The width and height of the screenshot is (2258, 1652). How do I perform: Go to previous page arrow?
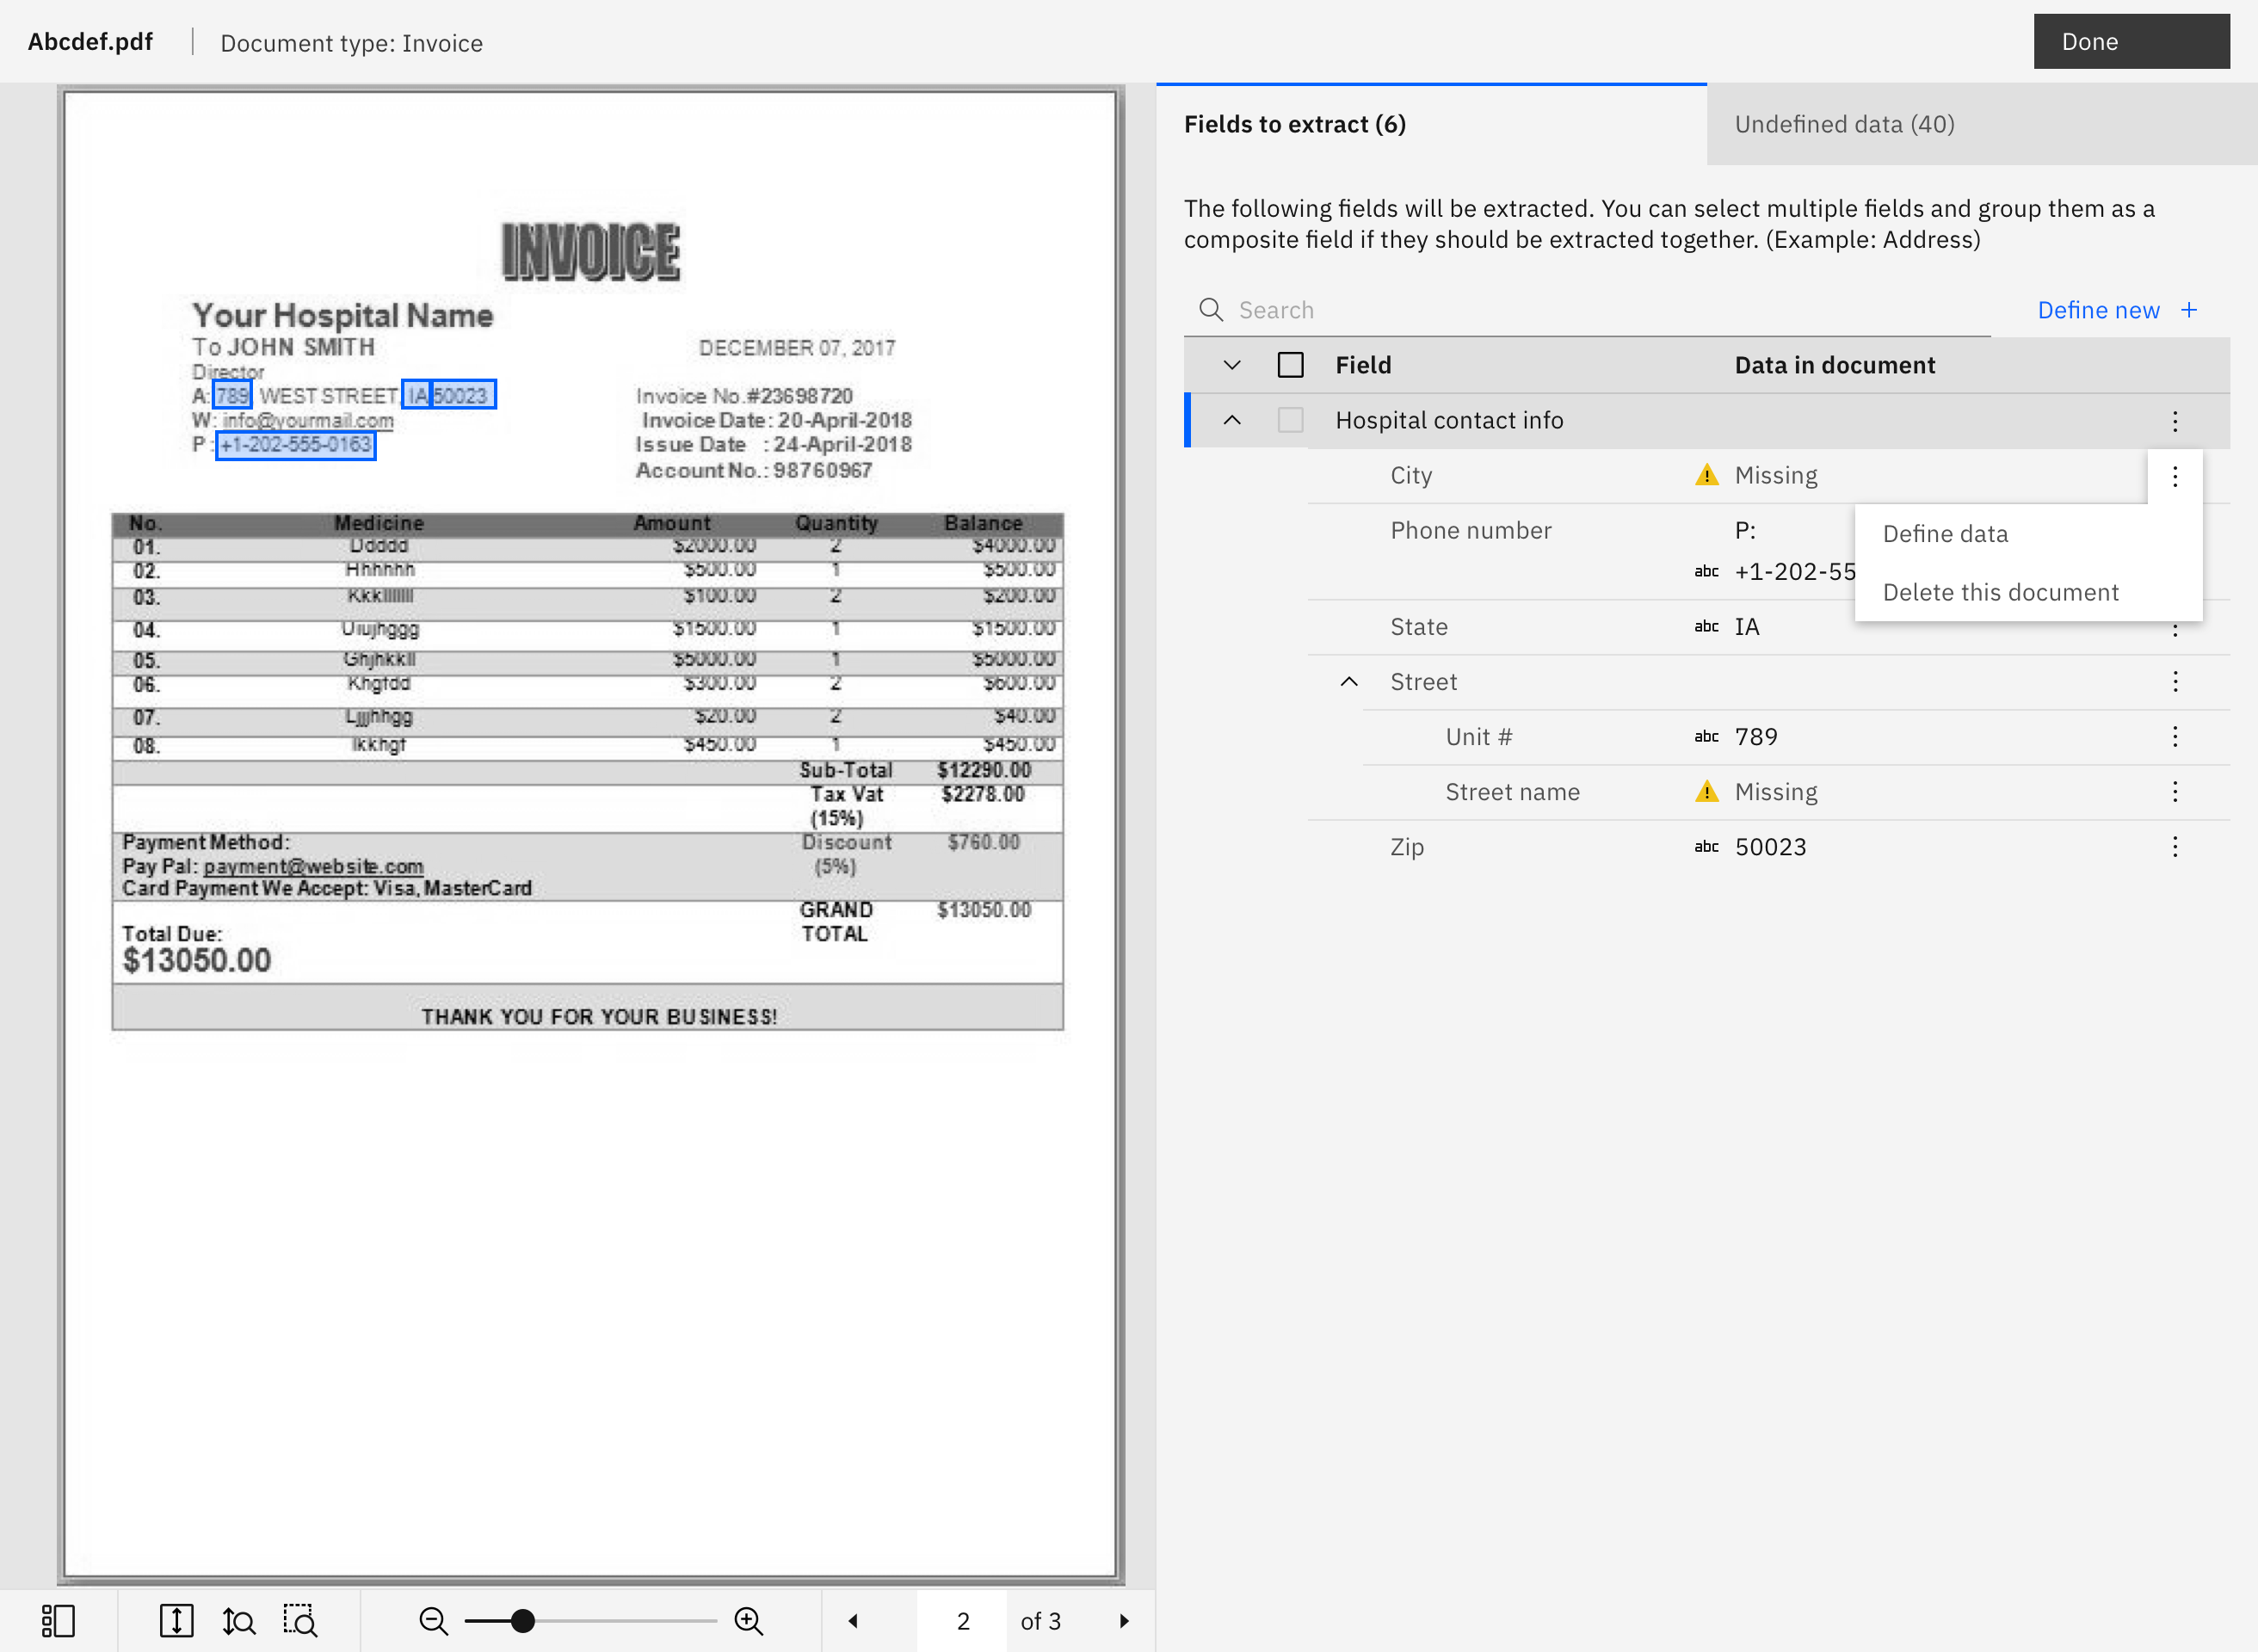pyautogui.click(x=853, y=1620)
